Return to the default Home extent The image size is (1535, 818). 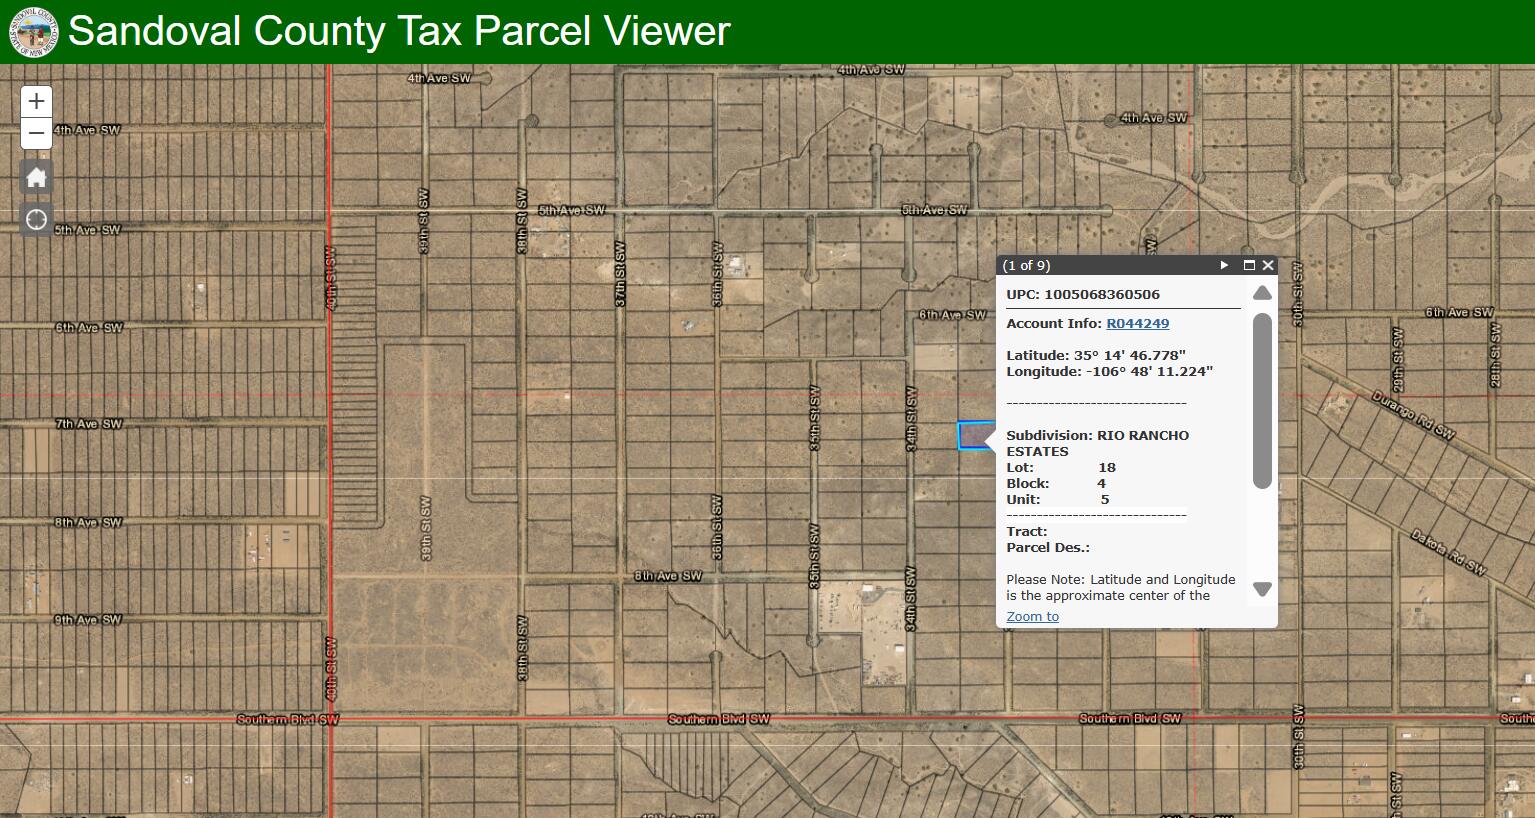[x=36, y=178]
